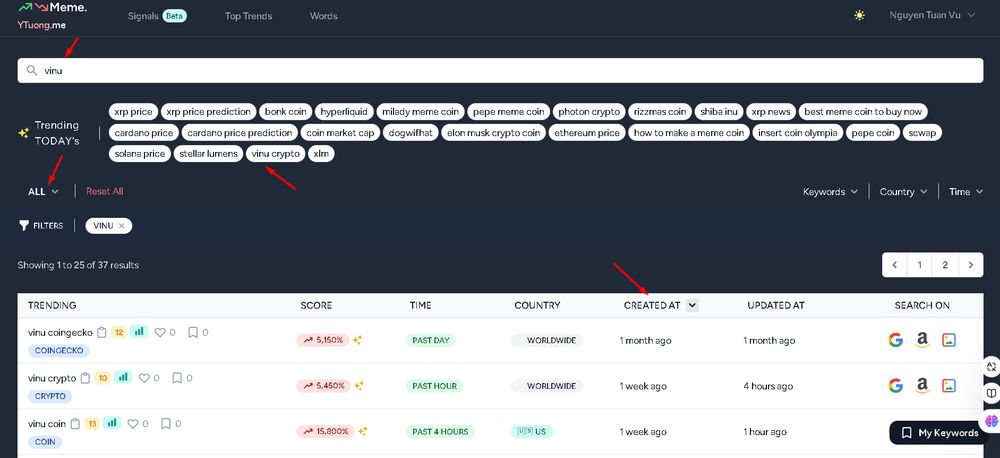Select the 'shiba inu' trending chip
The width and height of the screenshot is (1000, 458).
click(719, 112)
